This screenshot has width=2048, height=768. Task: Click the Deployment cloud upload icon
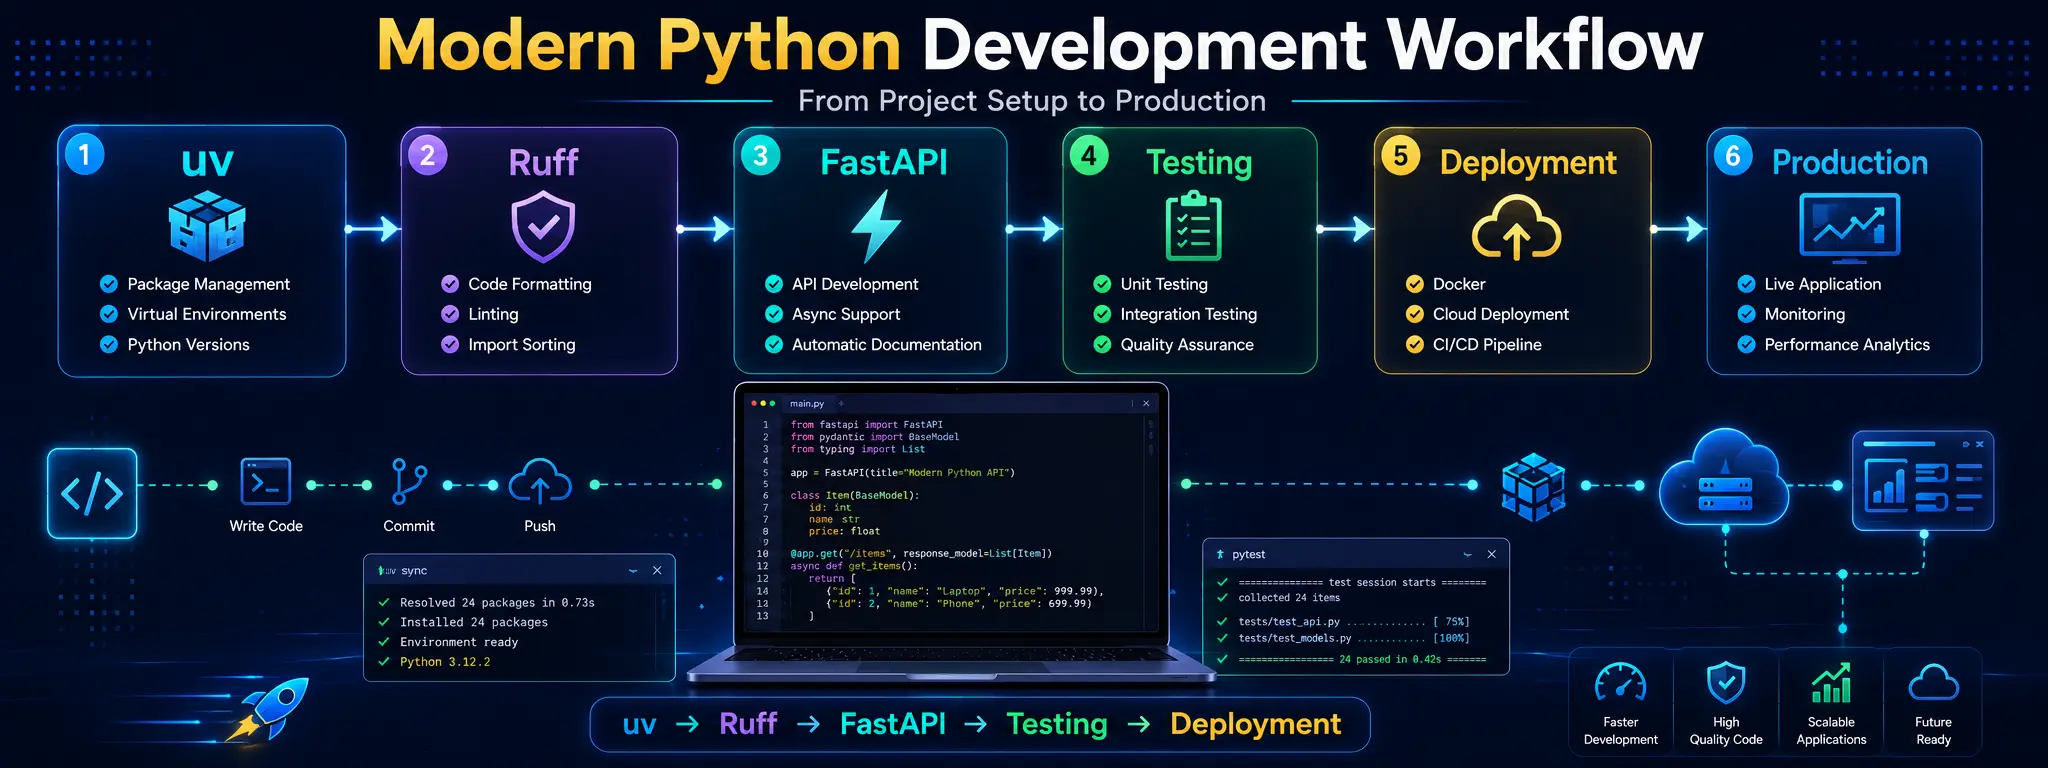[x=1516, y=227]
